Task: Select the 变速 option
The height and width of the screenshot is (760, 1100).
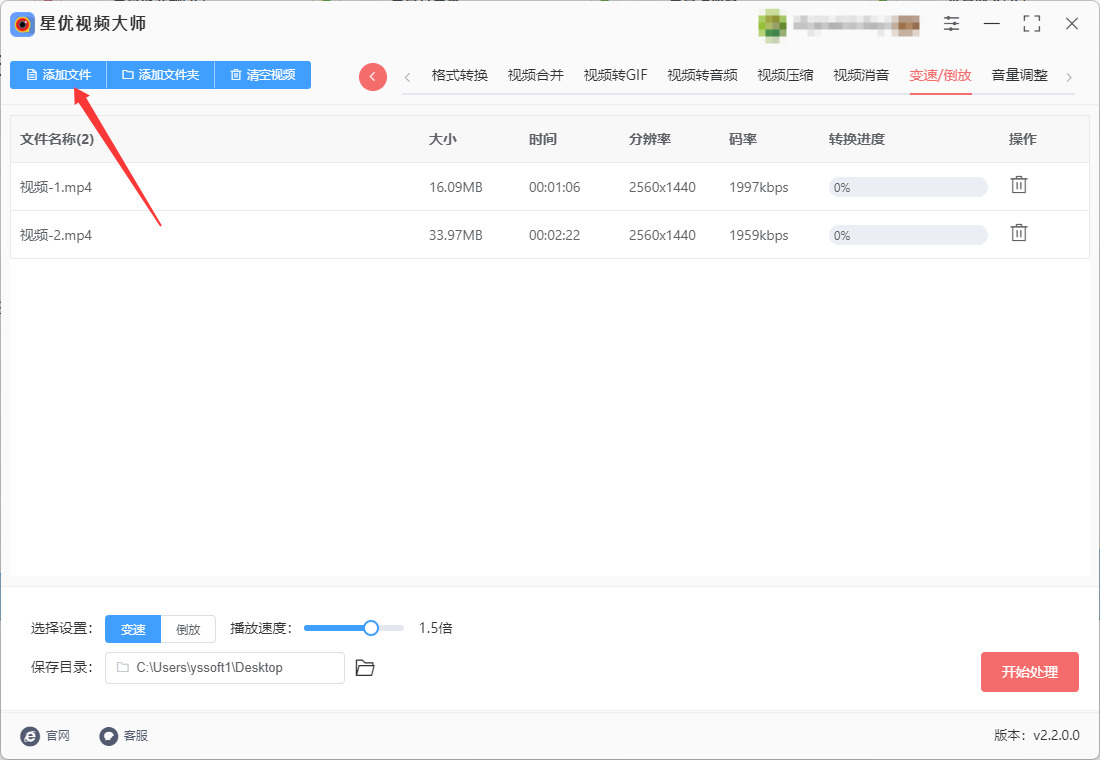Action: tap(133, 629)
